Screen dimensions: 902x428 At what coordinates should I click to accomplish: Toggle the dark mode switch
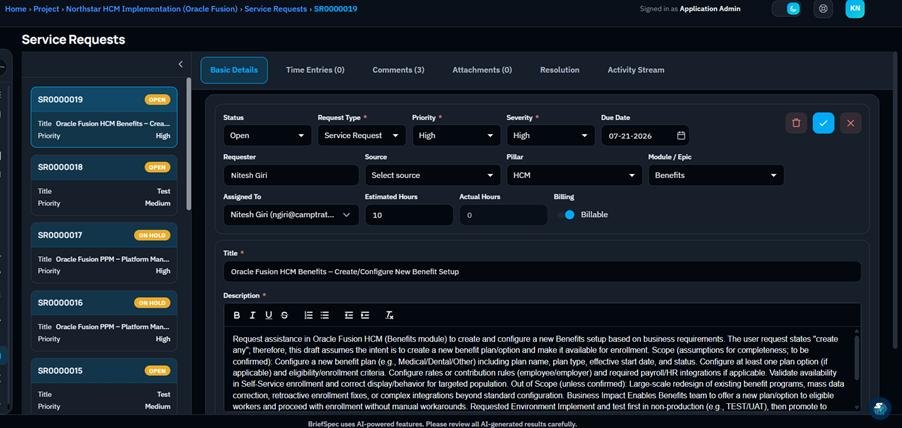(786, 9)
